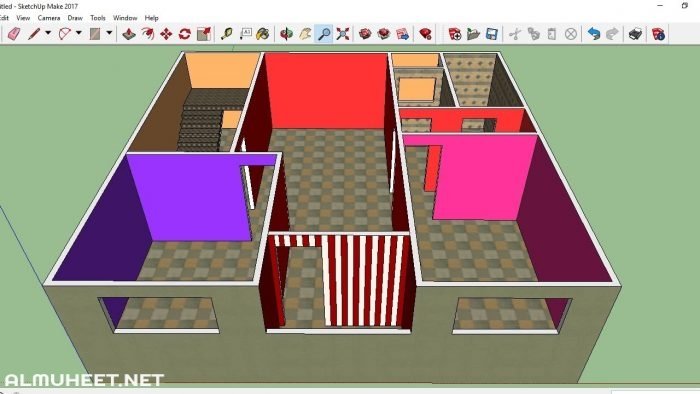Open the 3D Warehouse icon
Screen dimensions: 700x394
(365, 33)
